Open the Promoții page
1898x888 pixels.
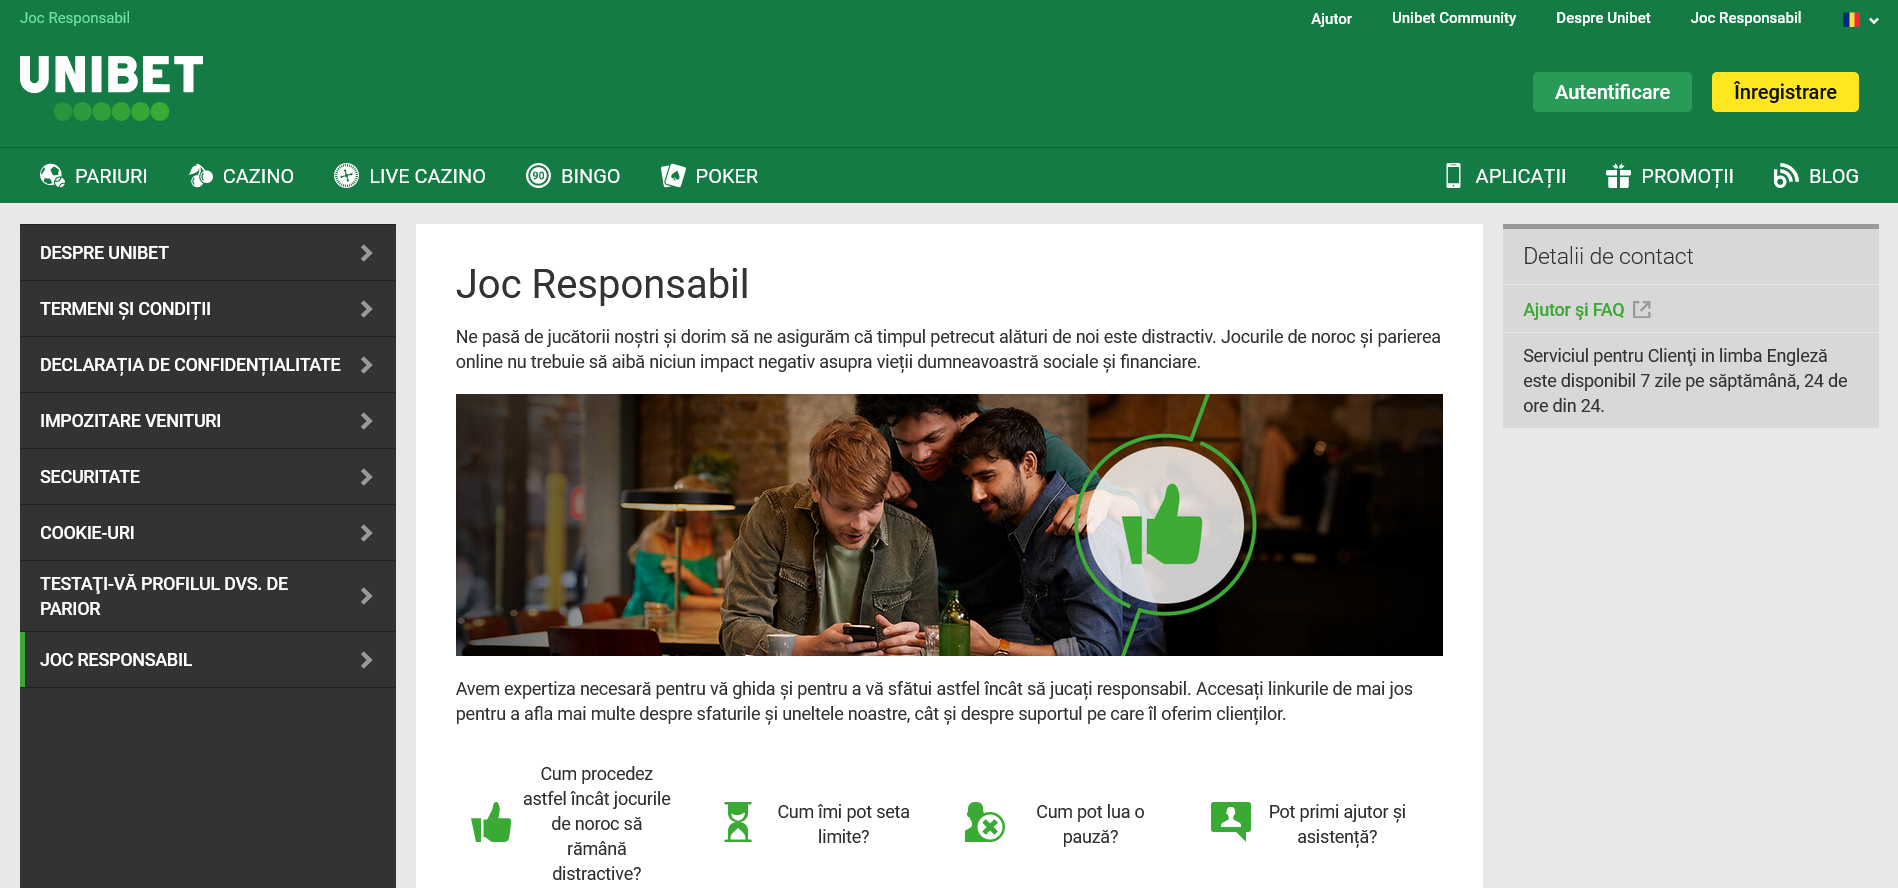pos(1669,176)
